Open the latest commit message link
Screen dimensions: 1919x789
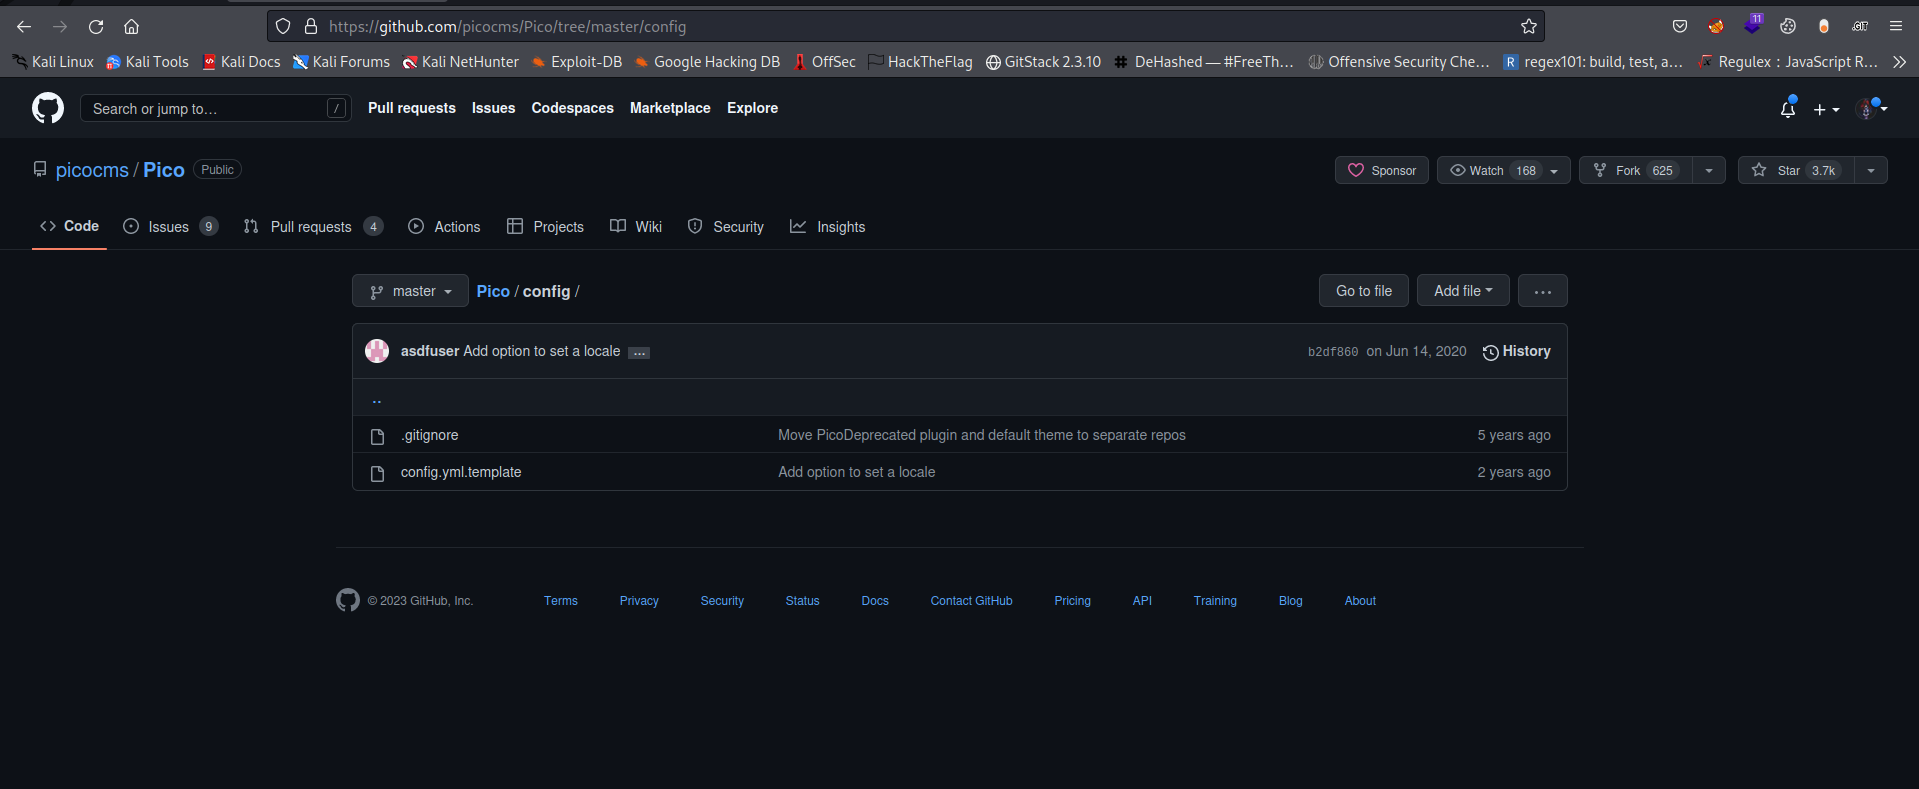[541, 351]
